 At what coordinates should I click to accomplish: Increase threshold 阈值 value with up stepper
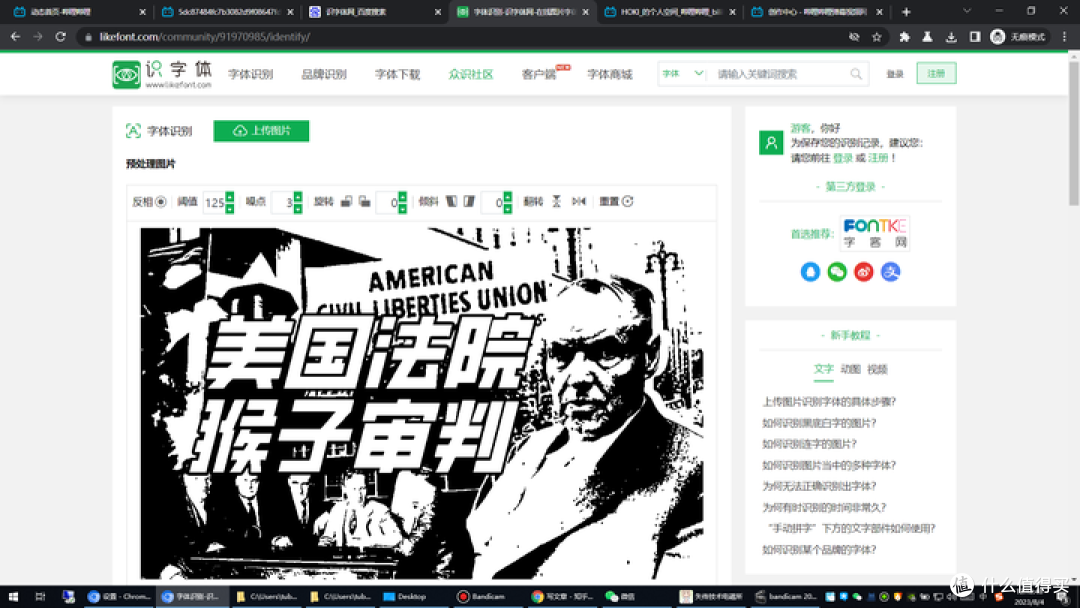click(229, 197)
